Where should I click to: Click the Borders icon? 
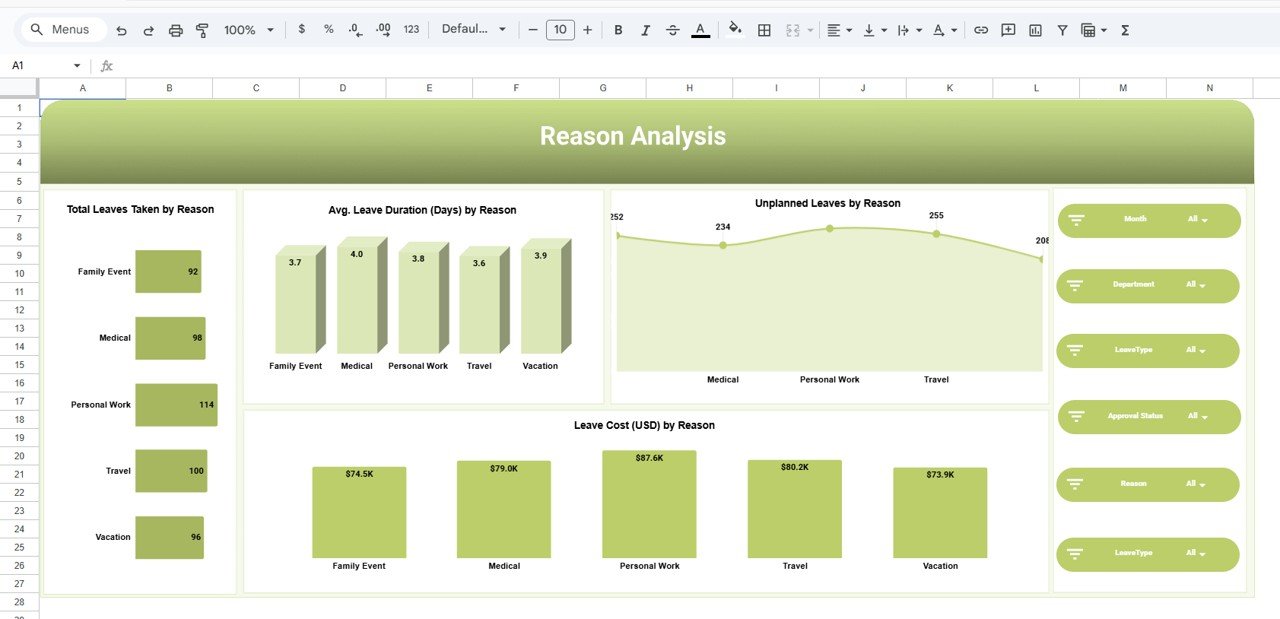click(x=764, y=29)
